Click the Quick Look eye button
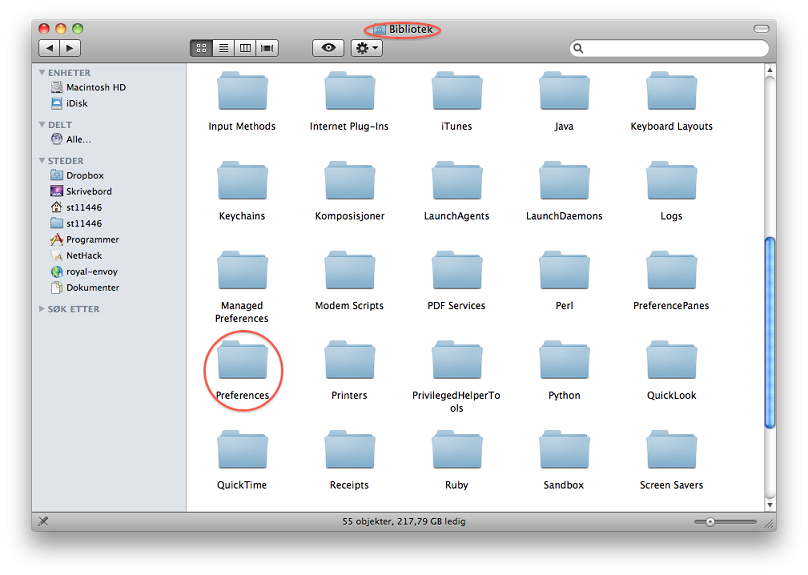The image size is (808, 575). pos(328,48)
